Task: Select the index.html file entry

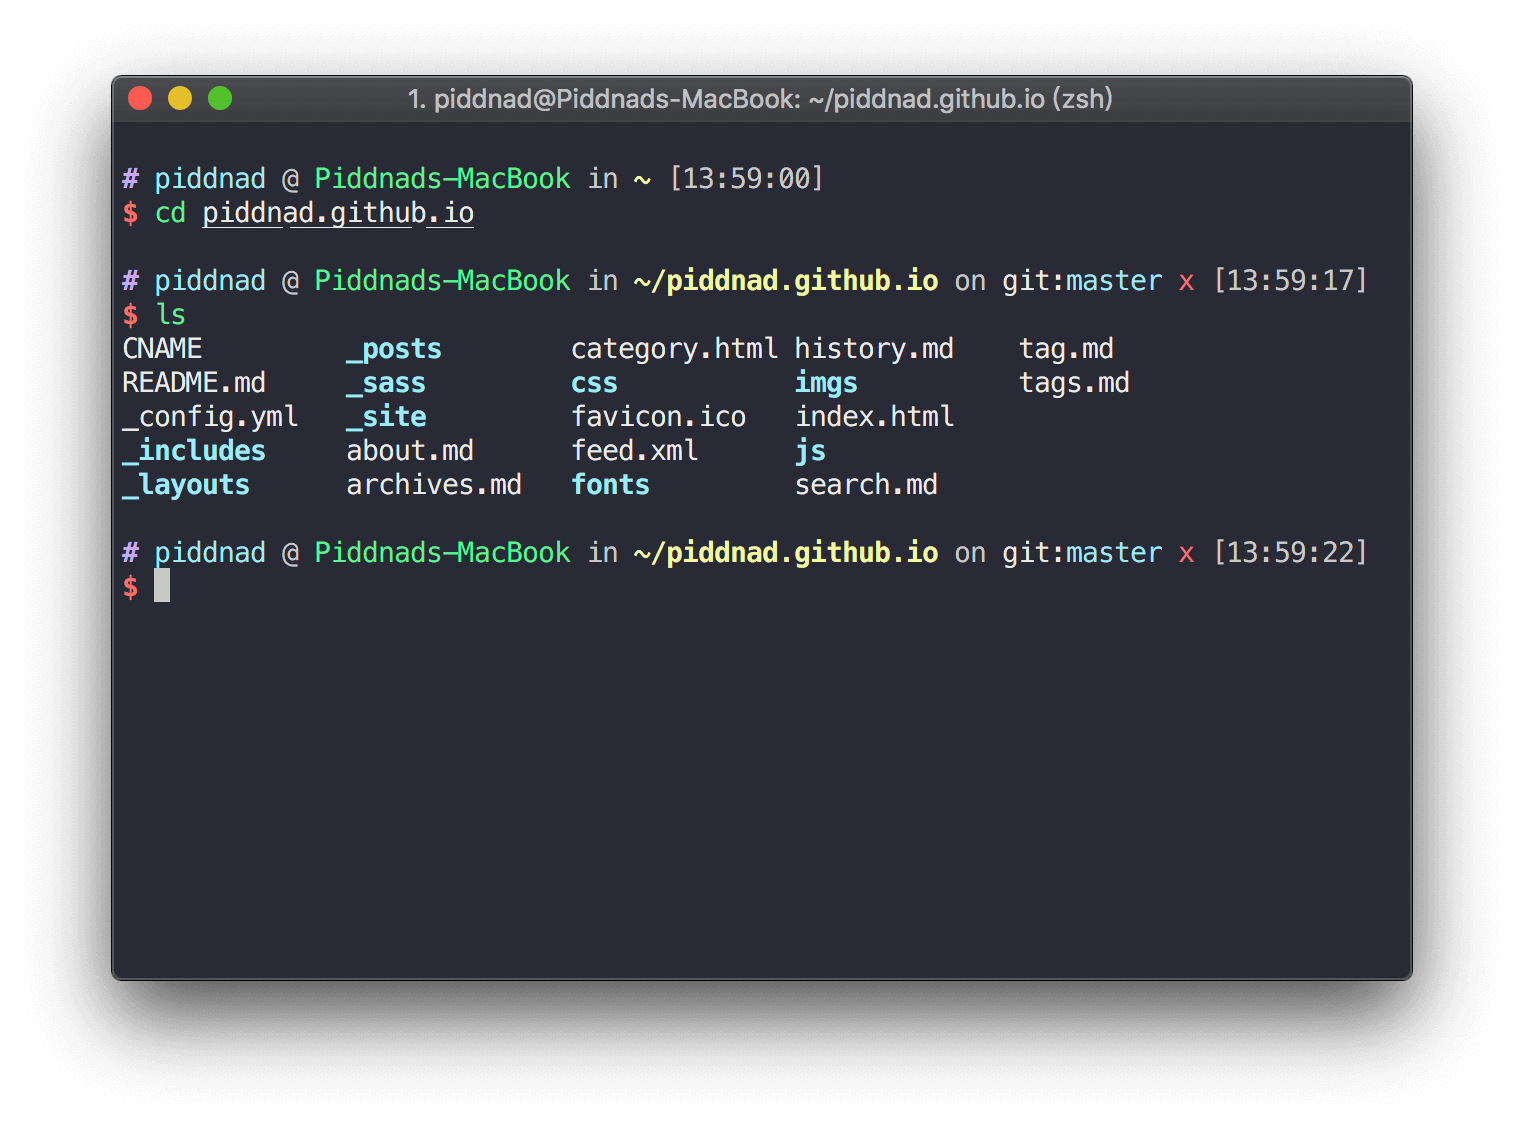Action: click(874, 417)
